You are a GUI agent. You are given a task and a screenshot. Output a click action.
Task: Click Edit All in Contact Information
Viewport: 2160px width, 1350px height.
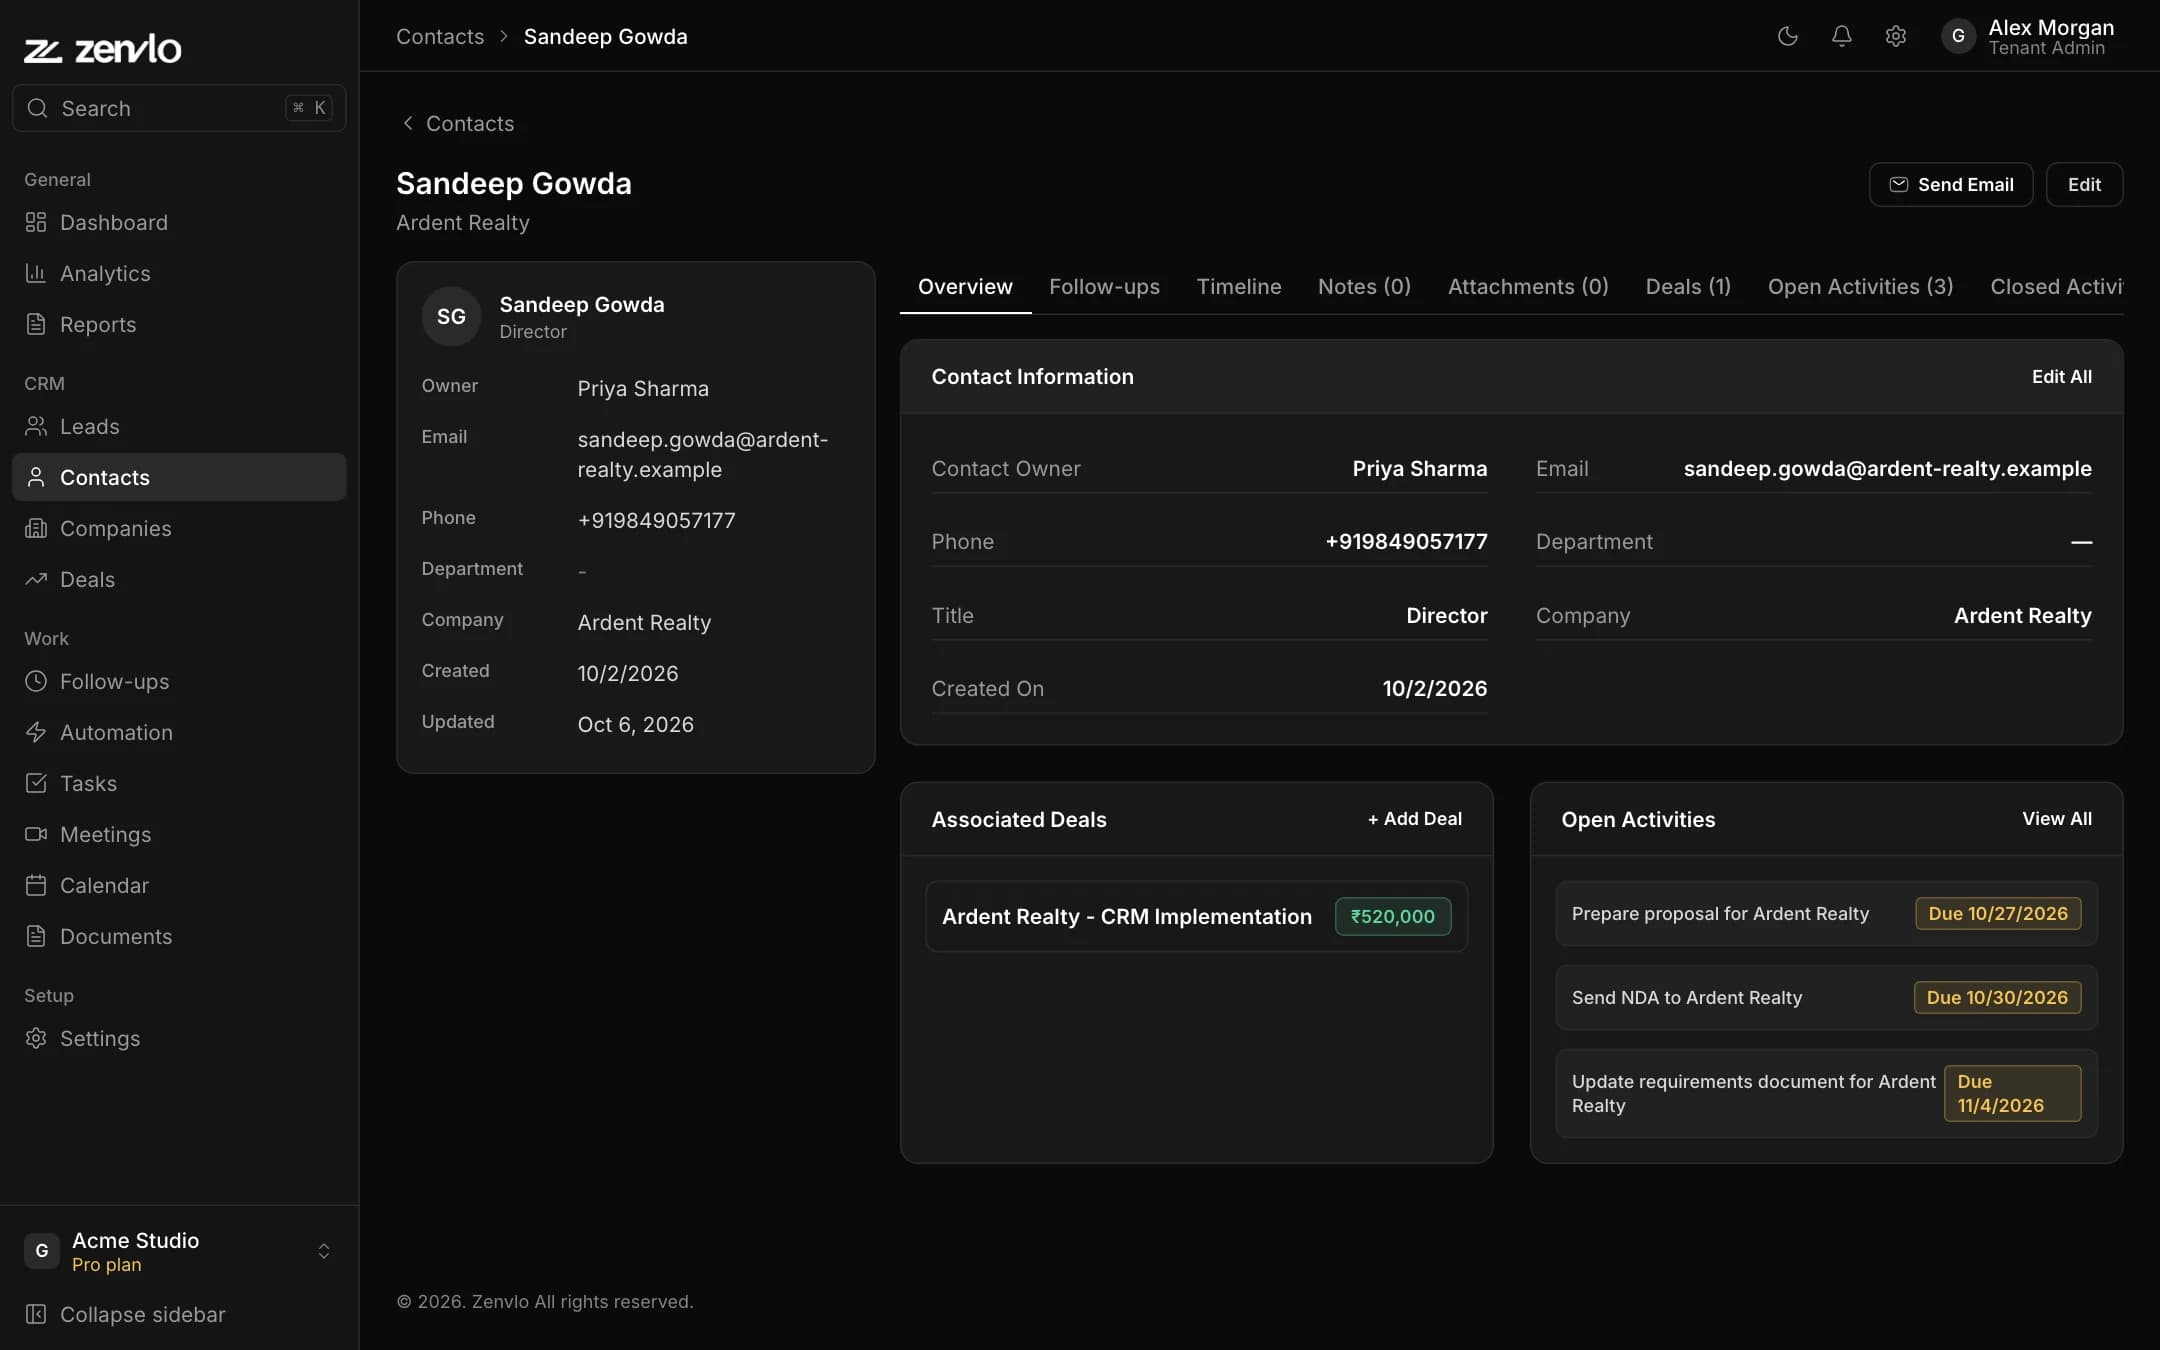click(2061, 377)
